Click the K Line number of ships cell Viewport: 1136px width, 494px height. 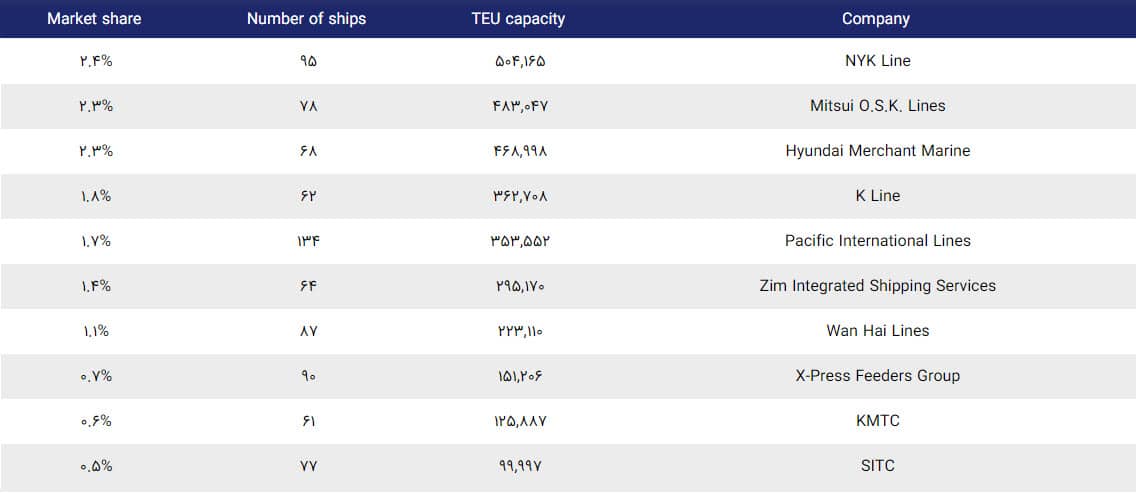307,196
